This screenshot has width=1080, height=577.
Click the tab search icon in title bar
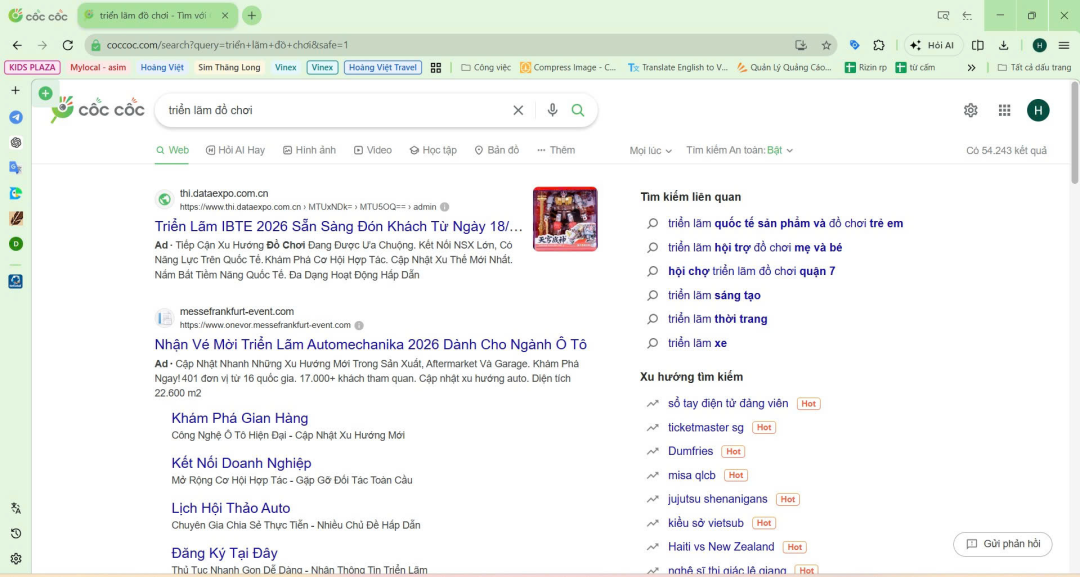coord(943,15)
